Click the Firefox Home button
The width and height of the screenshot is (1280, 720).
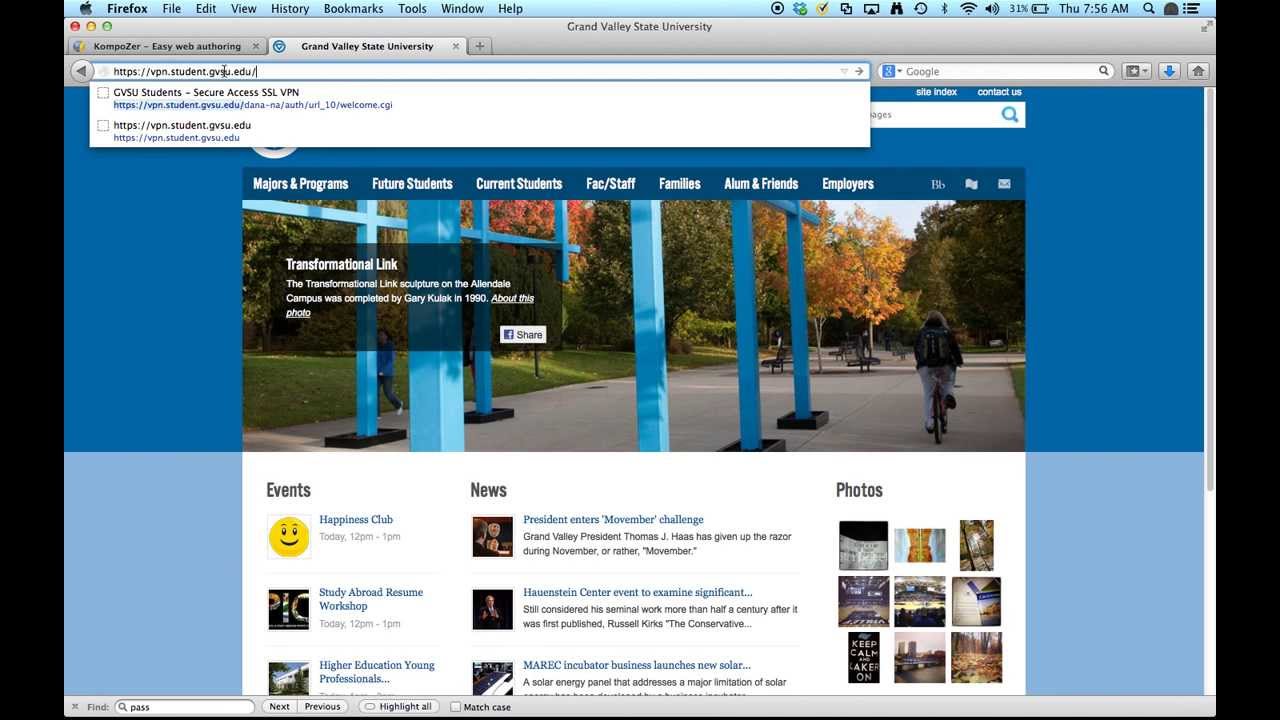coord(1198,71)
